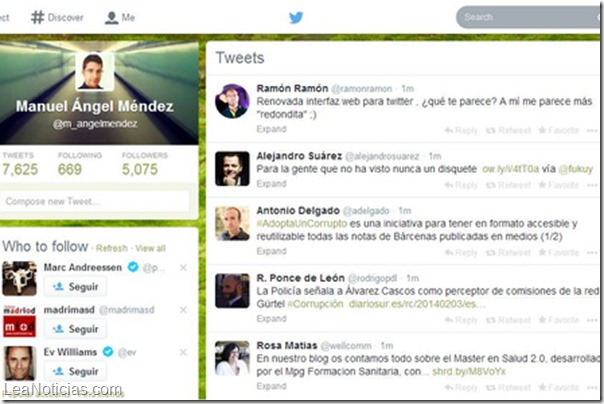Focus the Search field
The image size is (604, 404).
530,17
